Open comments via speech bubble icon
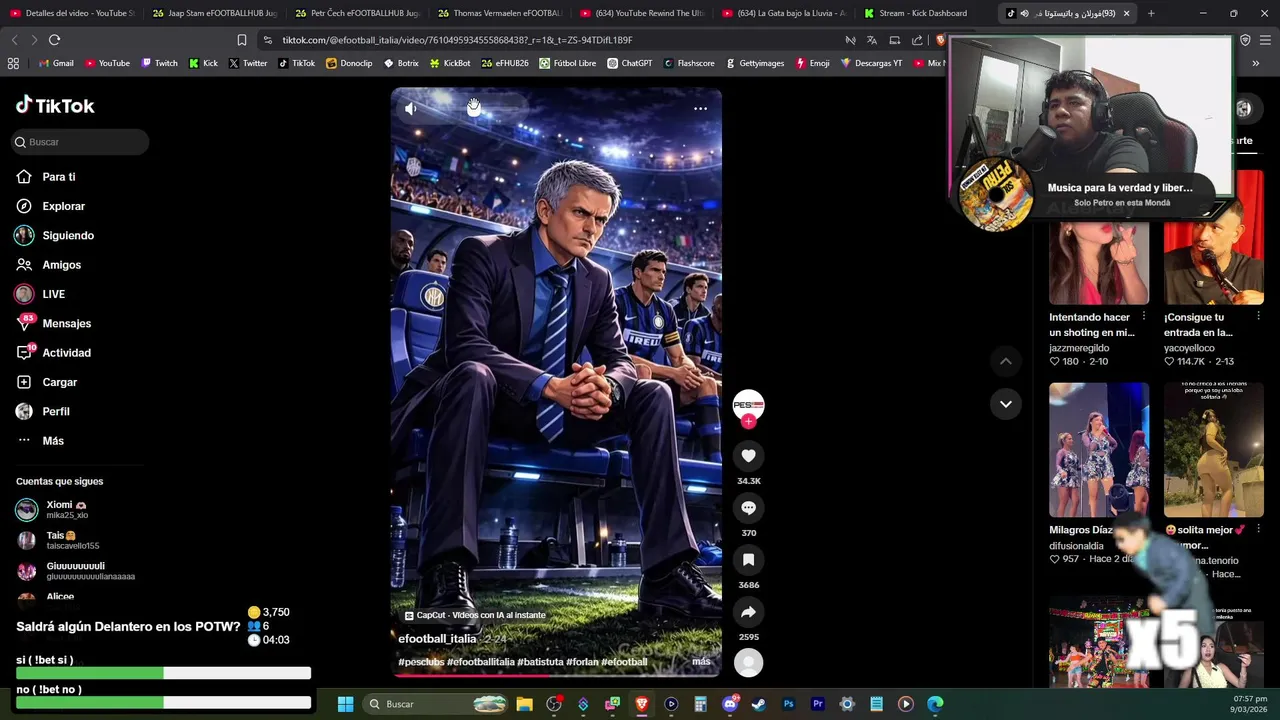This screenshot has height=720, width=1280. click(748, 508)
